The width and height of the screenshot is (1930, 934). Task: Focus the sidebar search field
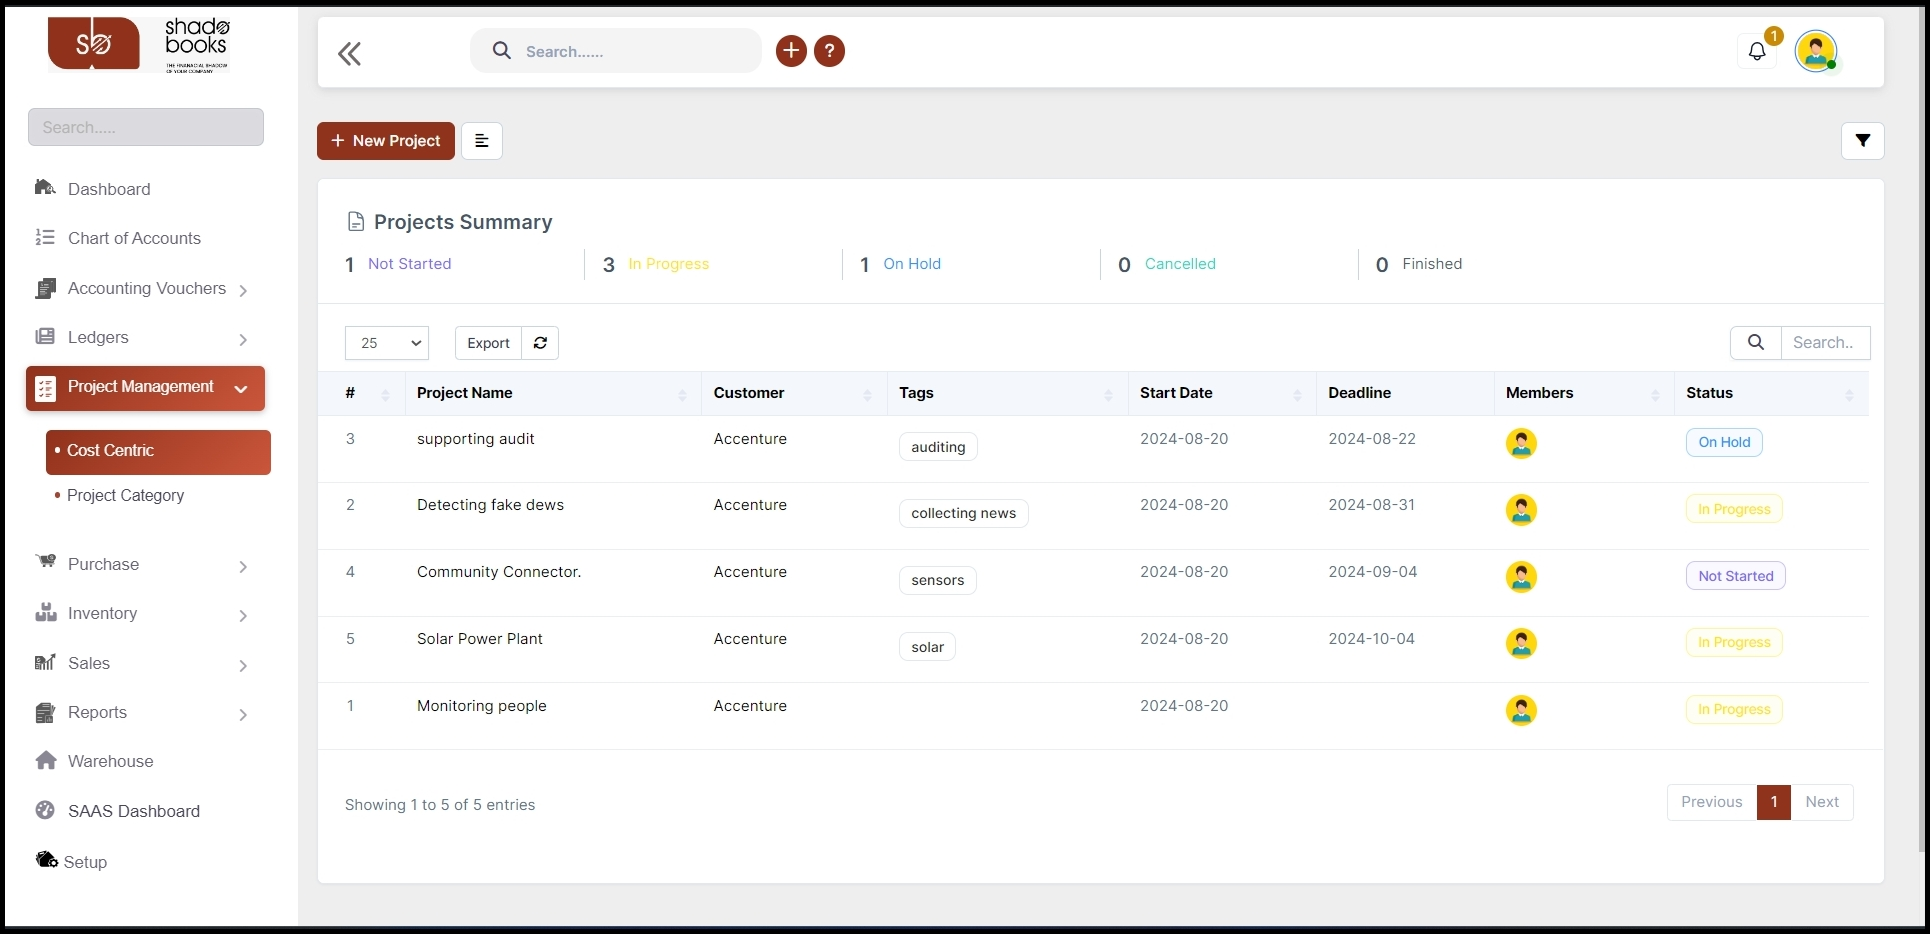146,127
